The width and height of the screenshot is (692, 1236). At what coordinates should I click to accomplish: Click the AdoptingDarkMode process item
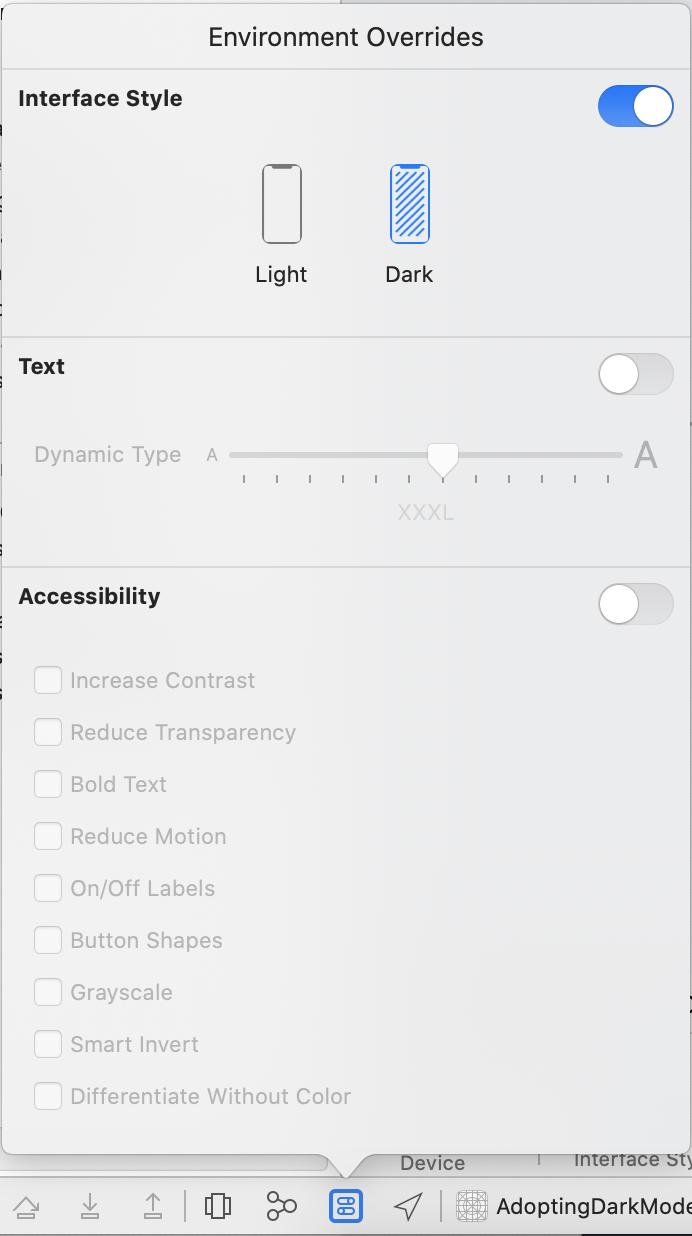(x=574, y=1207)
